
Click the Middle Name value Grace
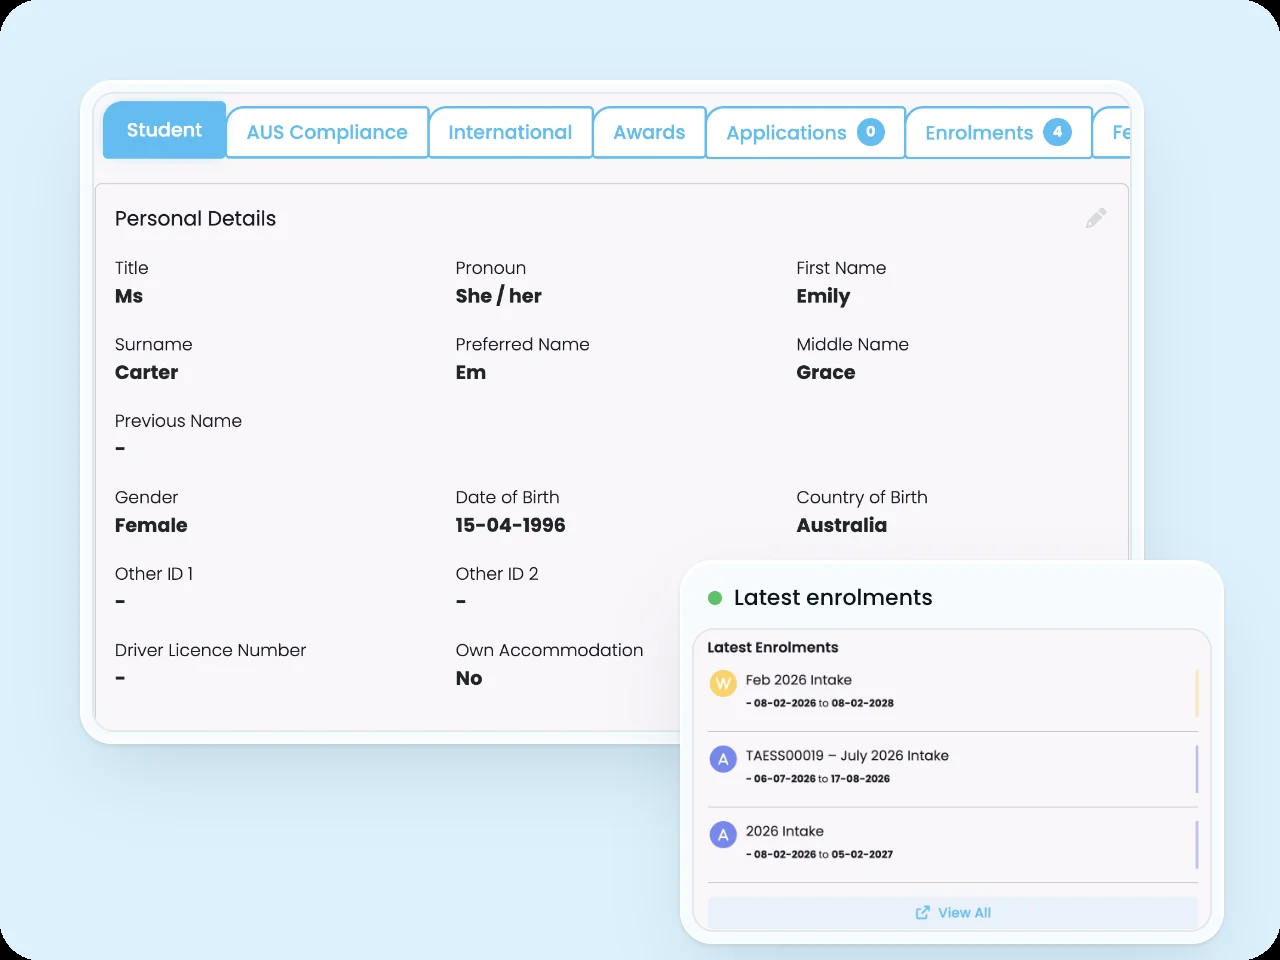[826, 372]
